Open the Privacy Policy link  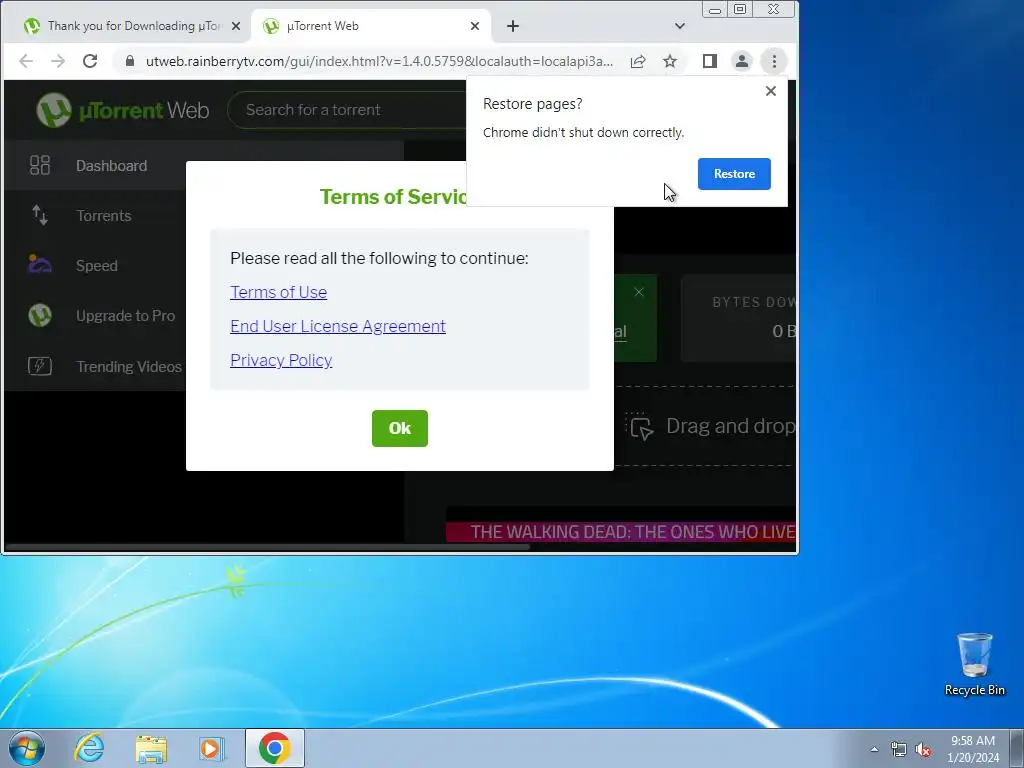tap(281, 360)
